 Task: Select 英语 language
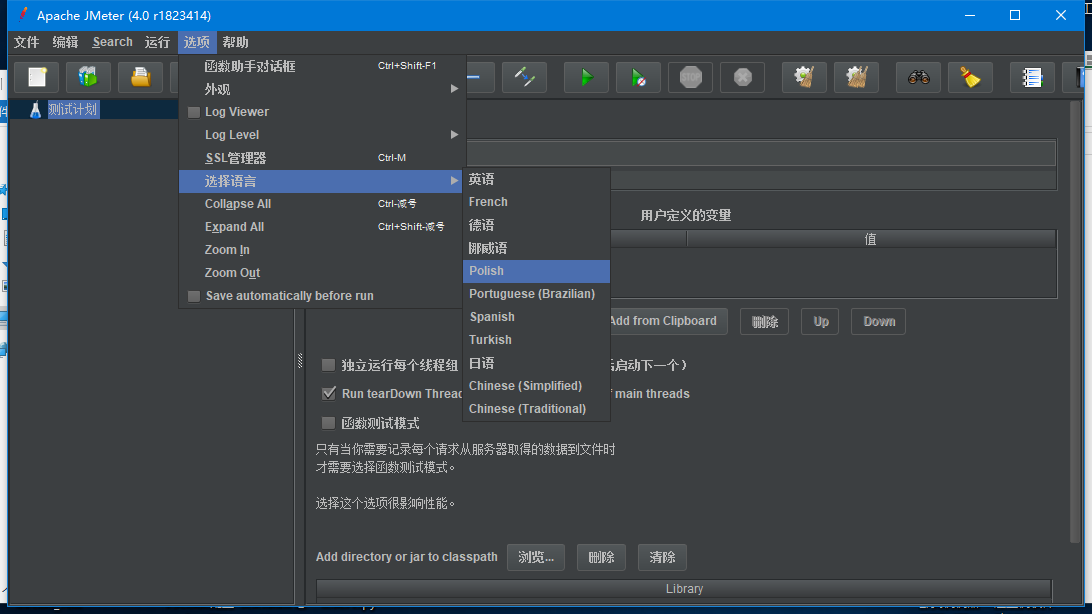click(x=536, y=180)
